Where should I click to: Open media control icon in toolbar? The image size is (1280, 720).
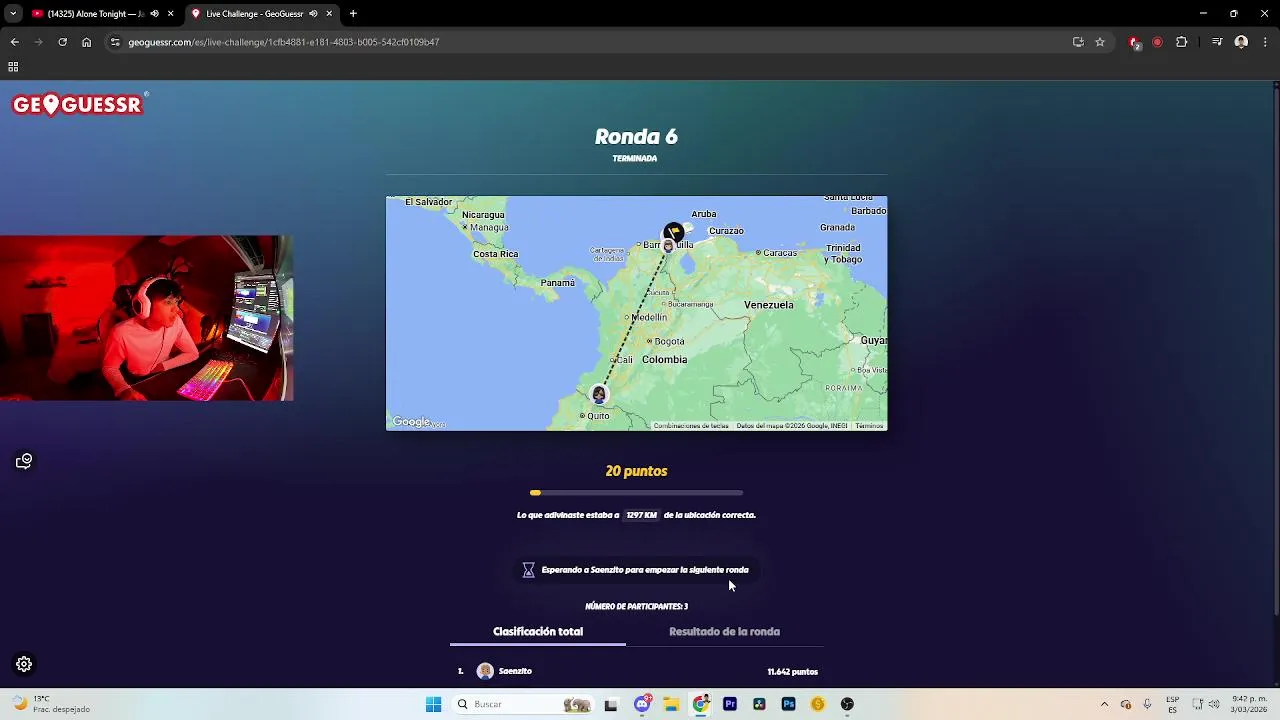[x=1217, y=42]
